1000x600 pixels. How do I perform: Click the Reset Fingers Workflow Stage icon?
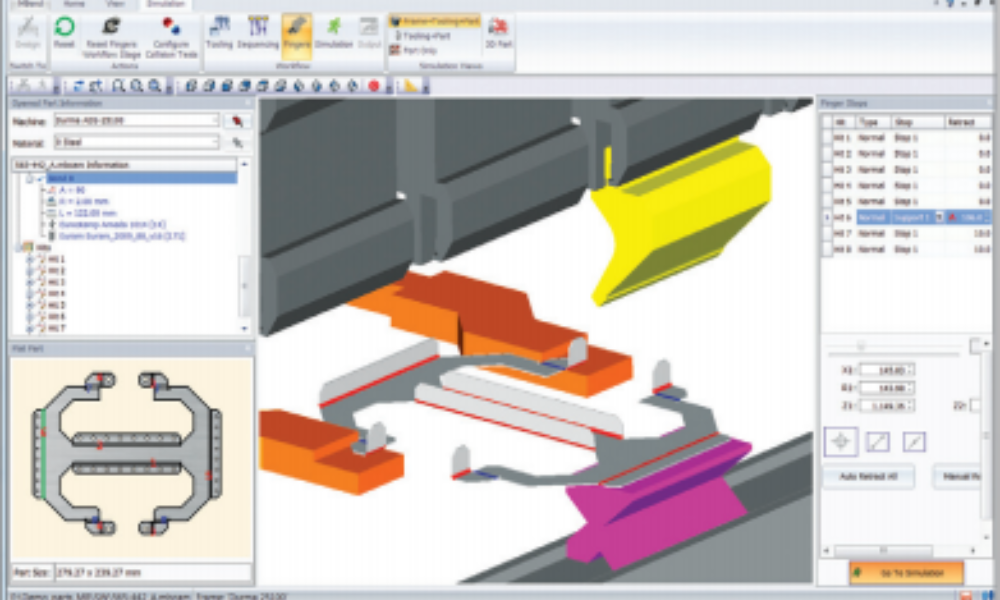tap(111, 31)
